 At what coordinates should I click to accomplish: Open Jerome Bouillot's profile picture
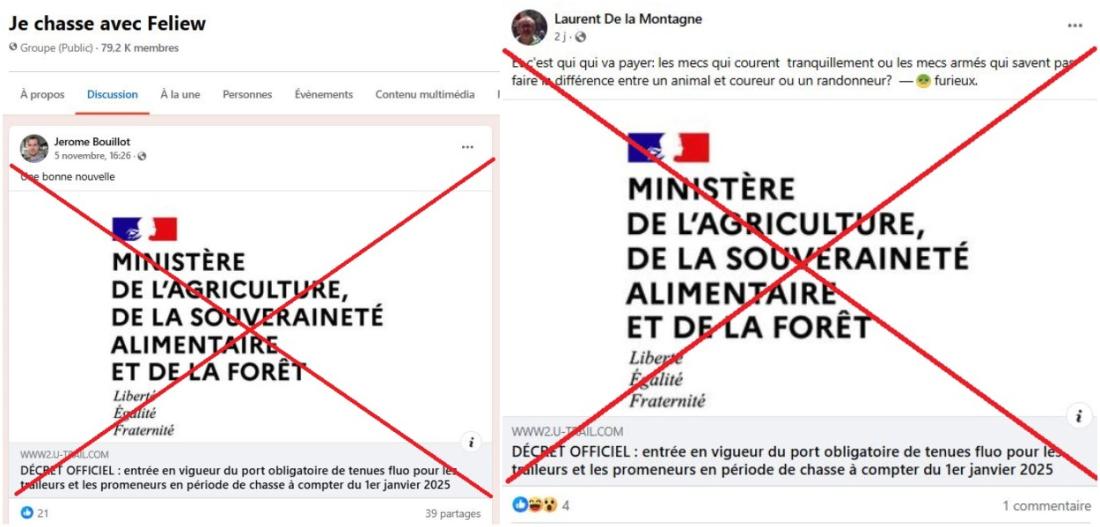pyautogui.click(x=34, y=148)
